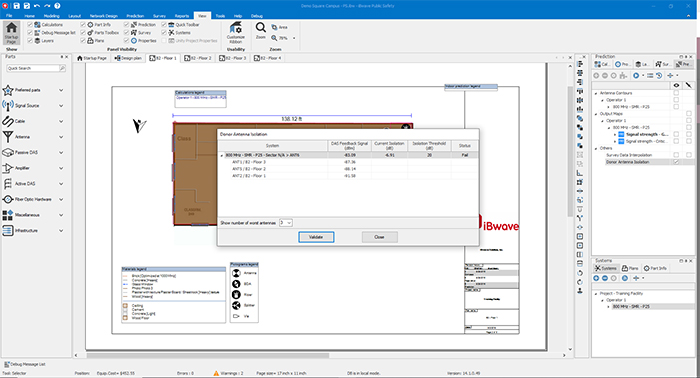This screenshot has height=378, width=700.
Task: Collapse the Others tree node
Action: coord(596,148)
